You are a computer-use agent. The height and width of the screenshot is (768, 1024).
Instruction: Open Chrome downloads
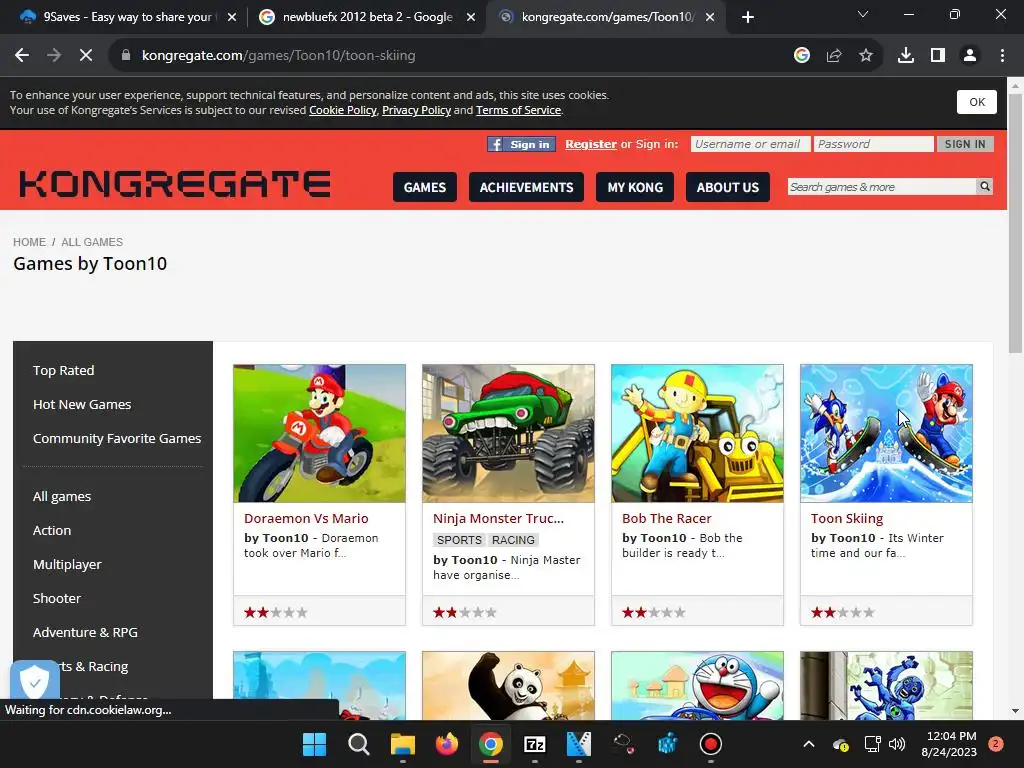906,56
